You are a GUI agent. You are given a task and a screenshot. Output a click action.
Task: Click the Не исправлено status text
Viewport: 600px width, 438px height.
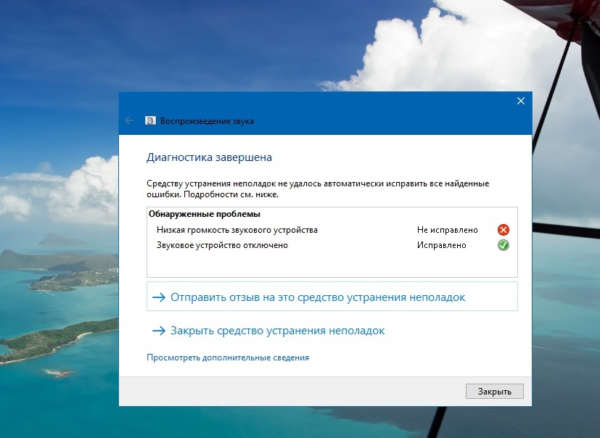(x=447, y=230)
